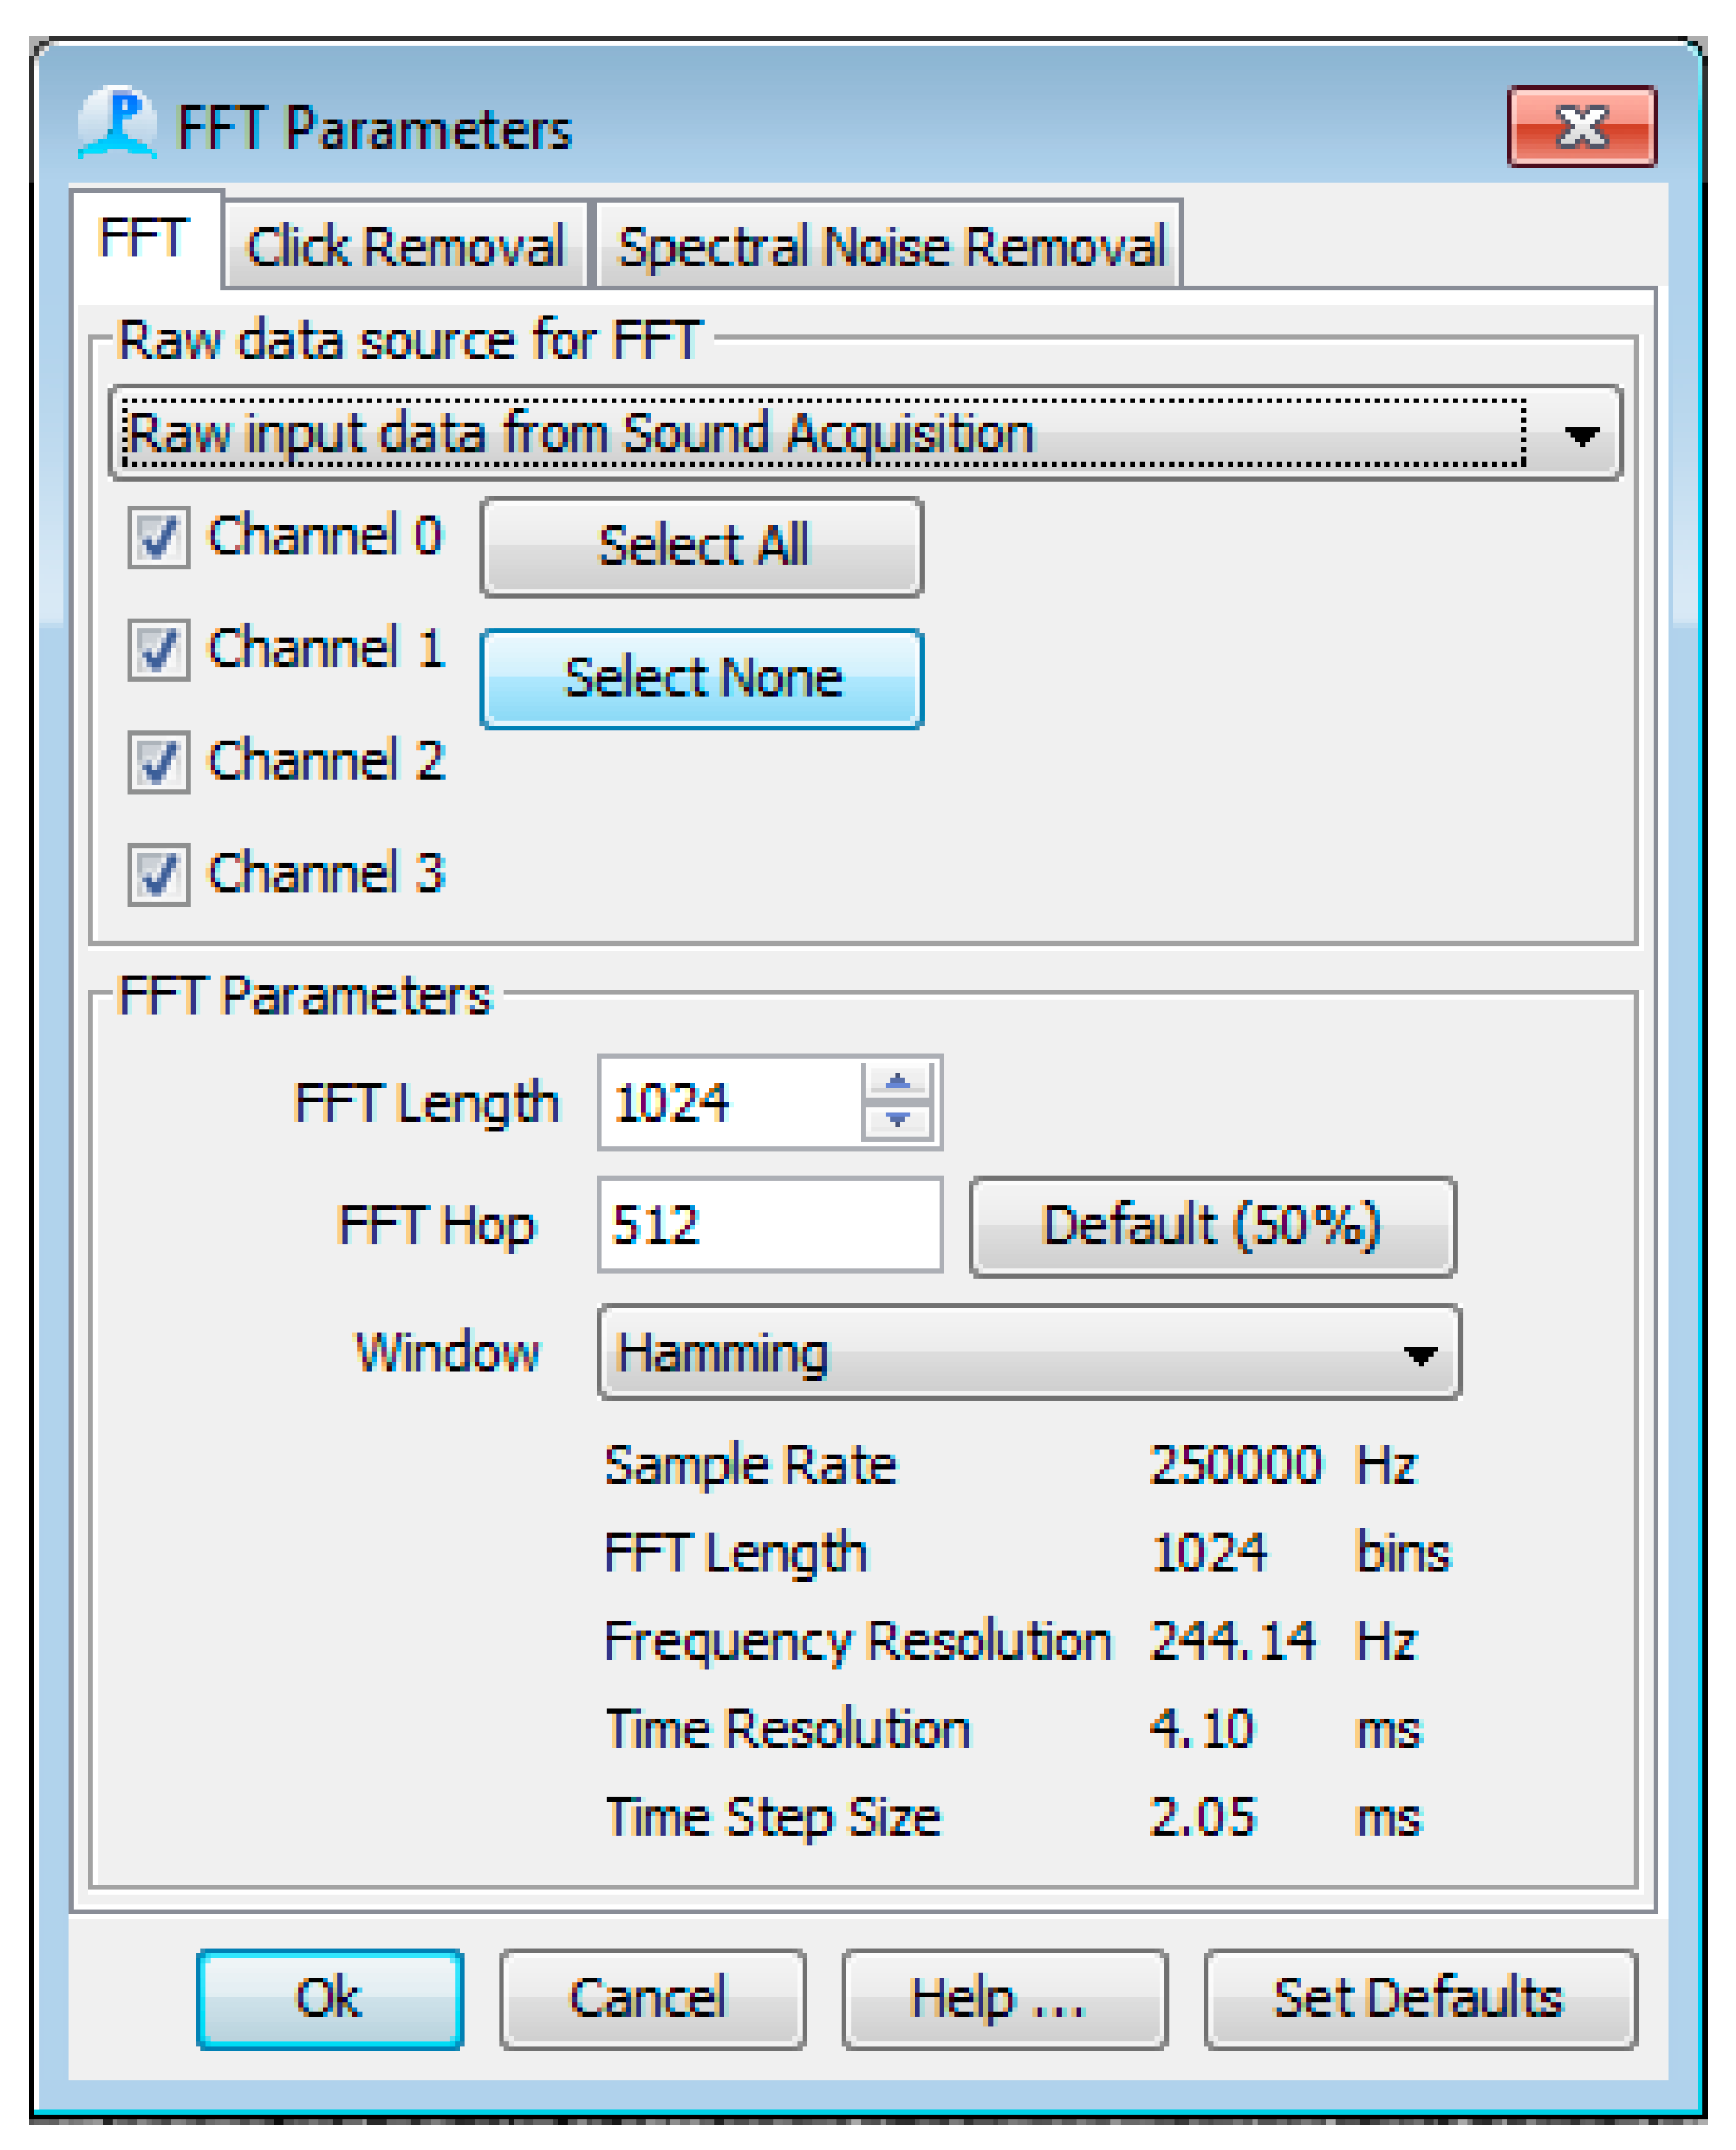Click the Set Defaults button
This screenshot has width=1736, height=2150.
point(1419,1998)
